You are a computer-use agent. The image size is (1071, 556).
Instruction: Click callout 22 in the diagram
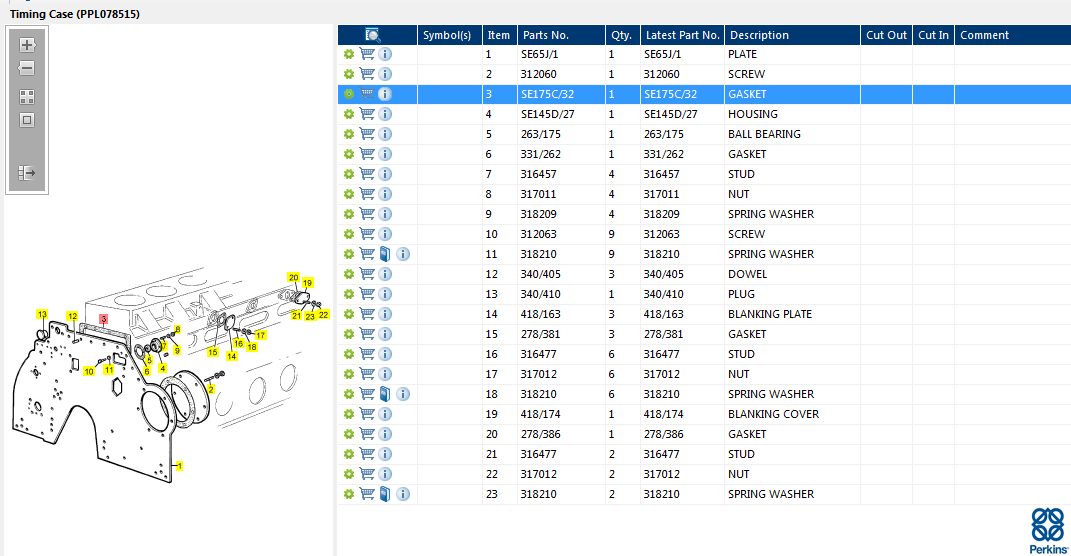pos(324,315)
